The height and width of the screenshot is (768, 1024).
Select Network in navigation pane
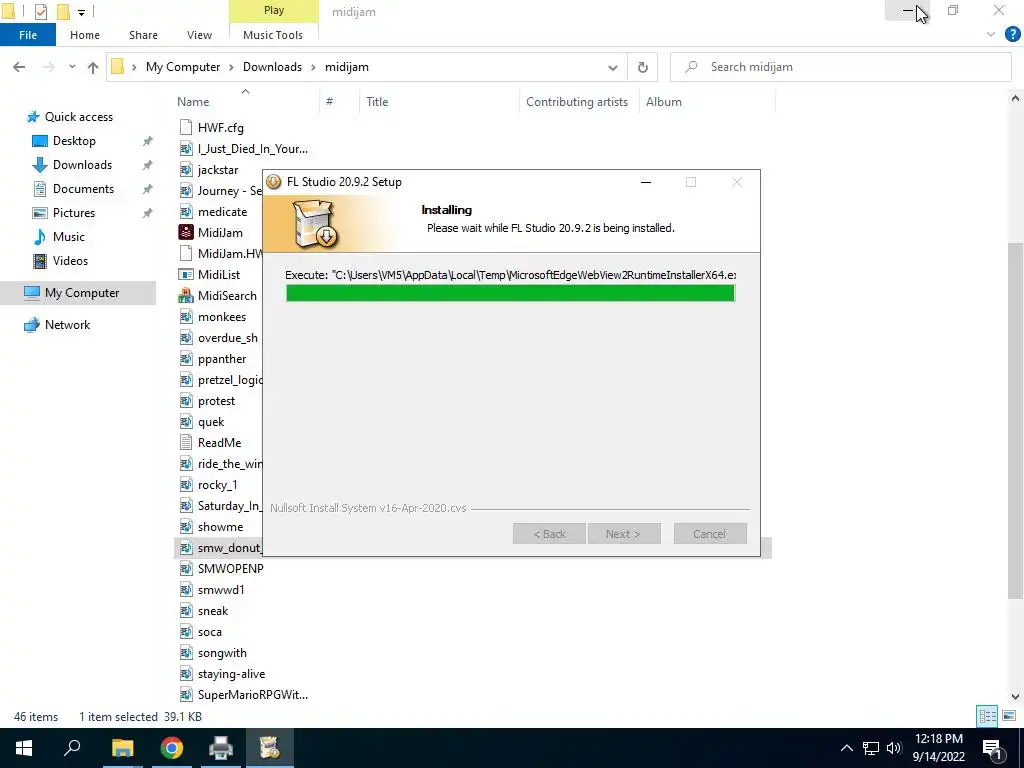[x=67, y=325]
